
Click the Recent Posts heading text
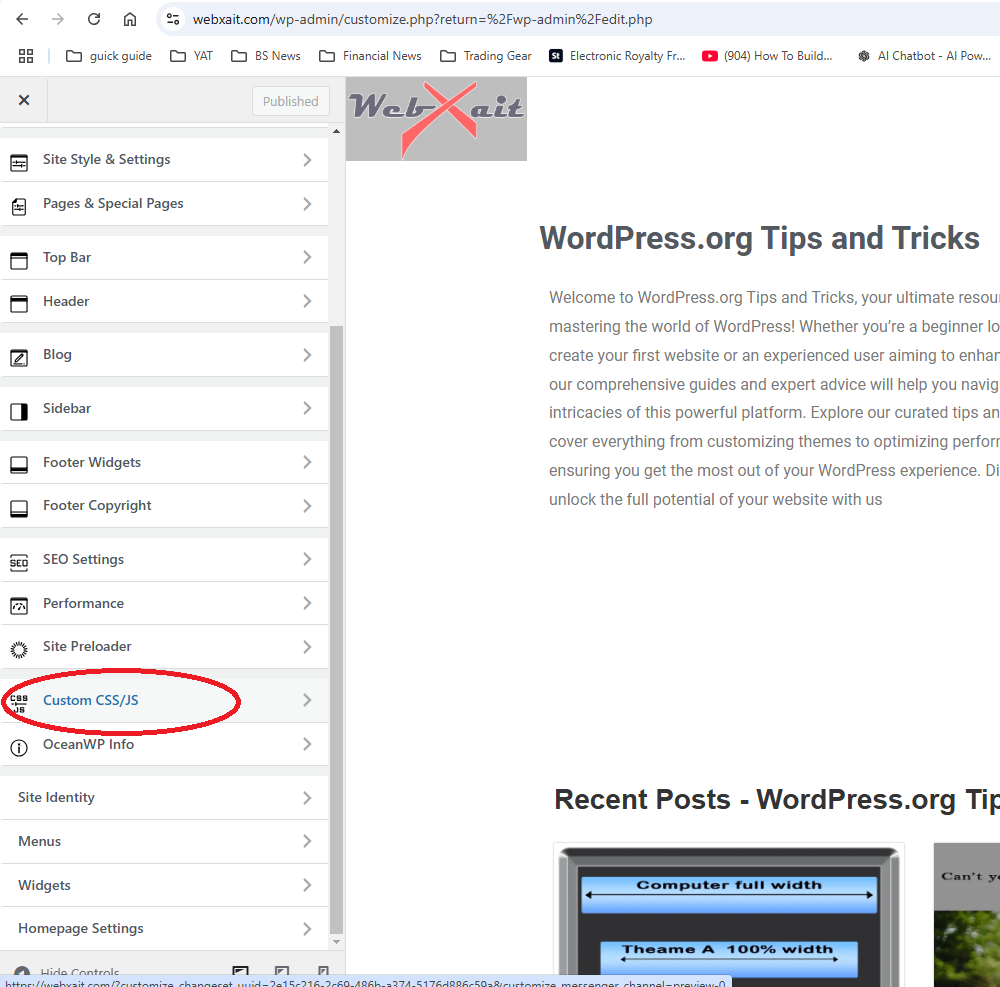777,800
